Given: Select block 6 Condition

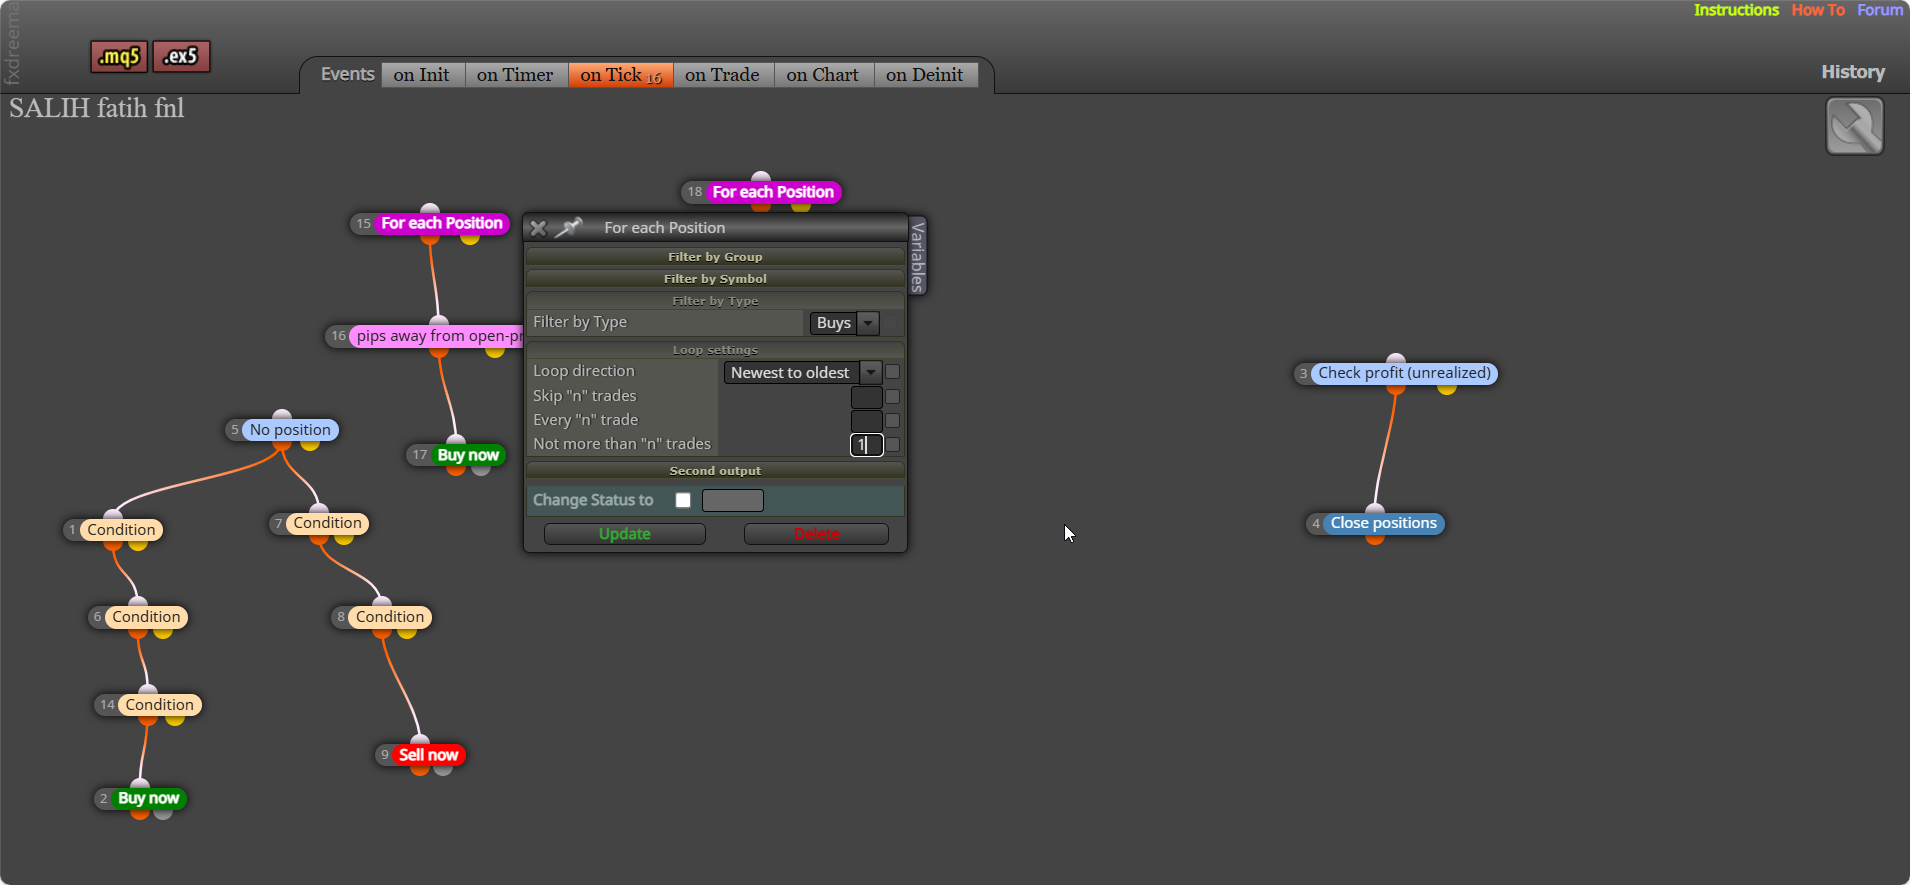Looking at the screenshot, I should tap(146, 617).
